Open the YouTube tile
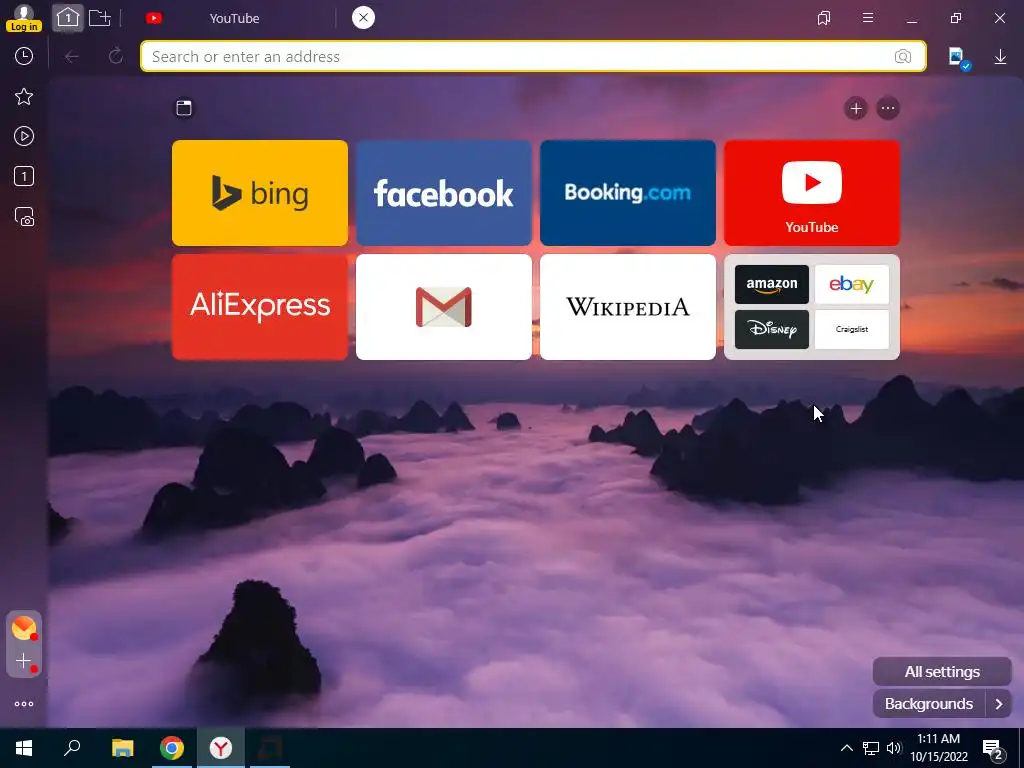 point(812,193)
